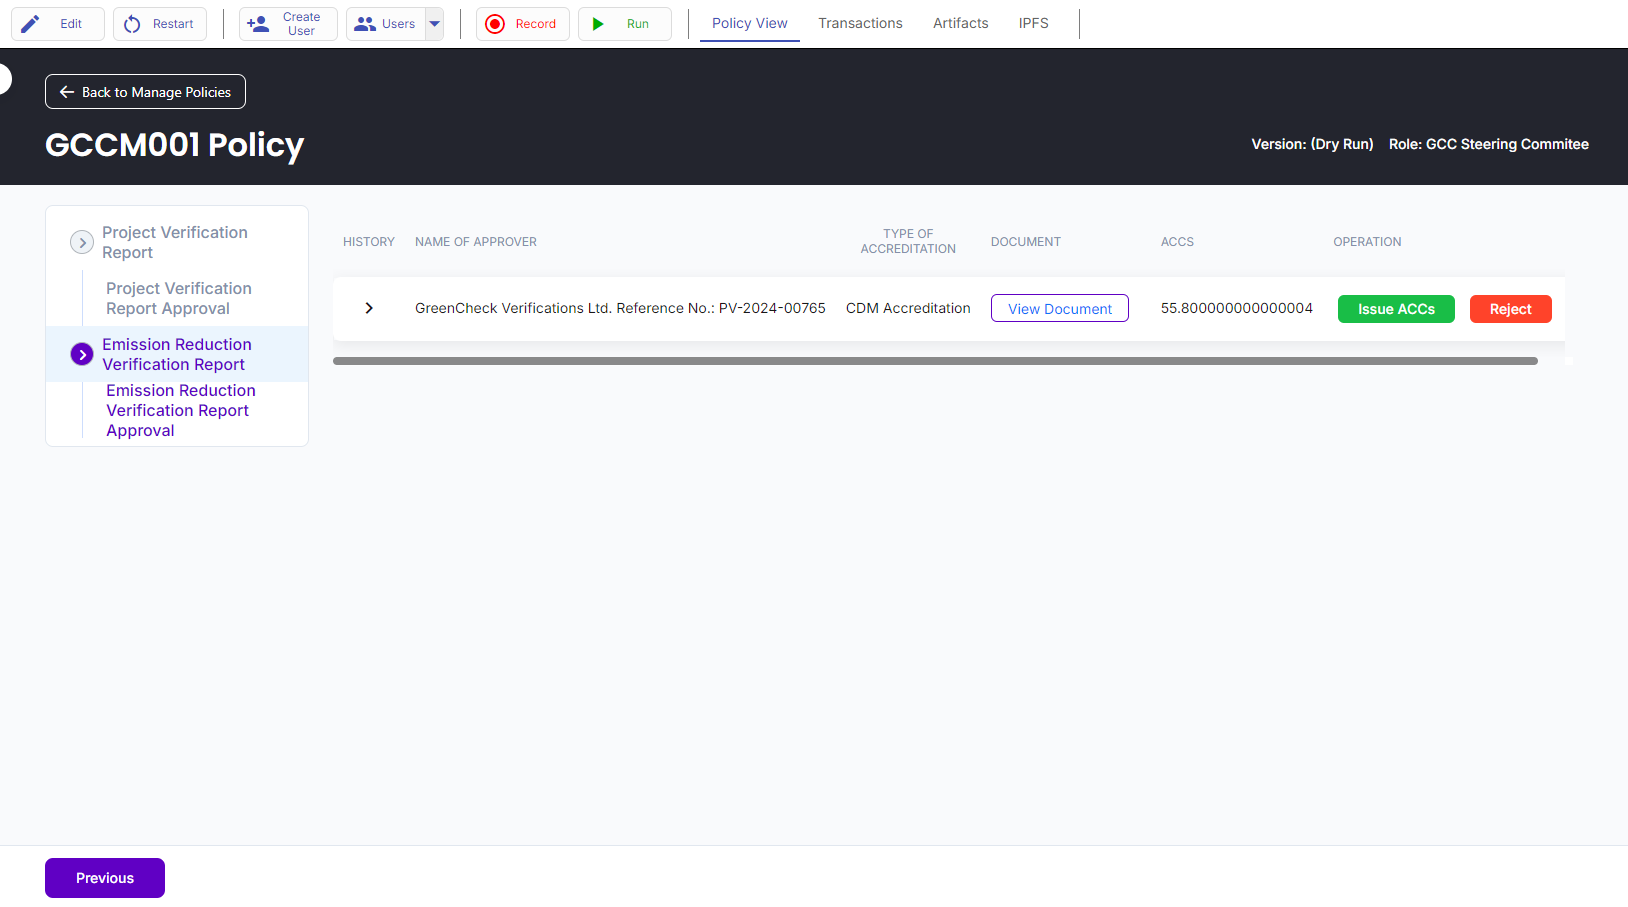The image size is (1628, 907).
Task: Switch to the Transactions tab
Action: tap(860, 23)
